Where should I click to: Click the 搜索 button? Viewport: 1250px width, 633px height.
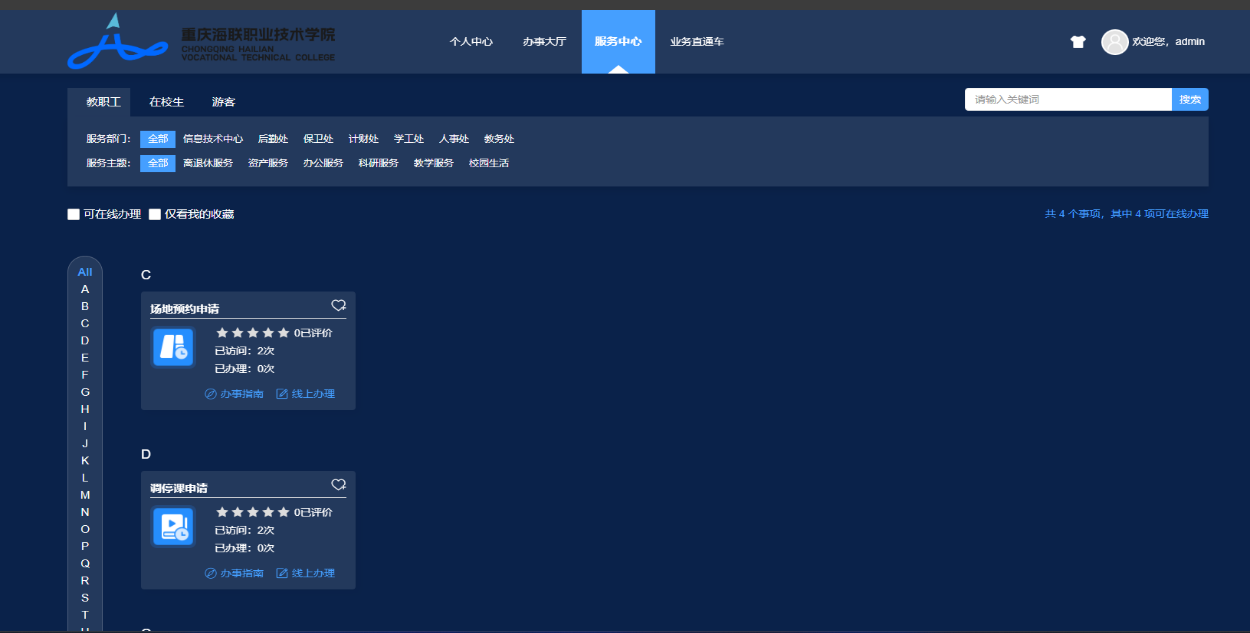tap(1189, 100)
